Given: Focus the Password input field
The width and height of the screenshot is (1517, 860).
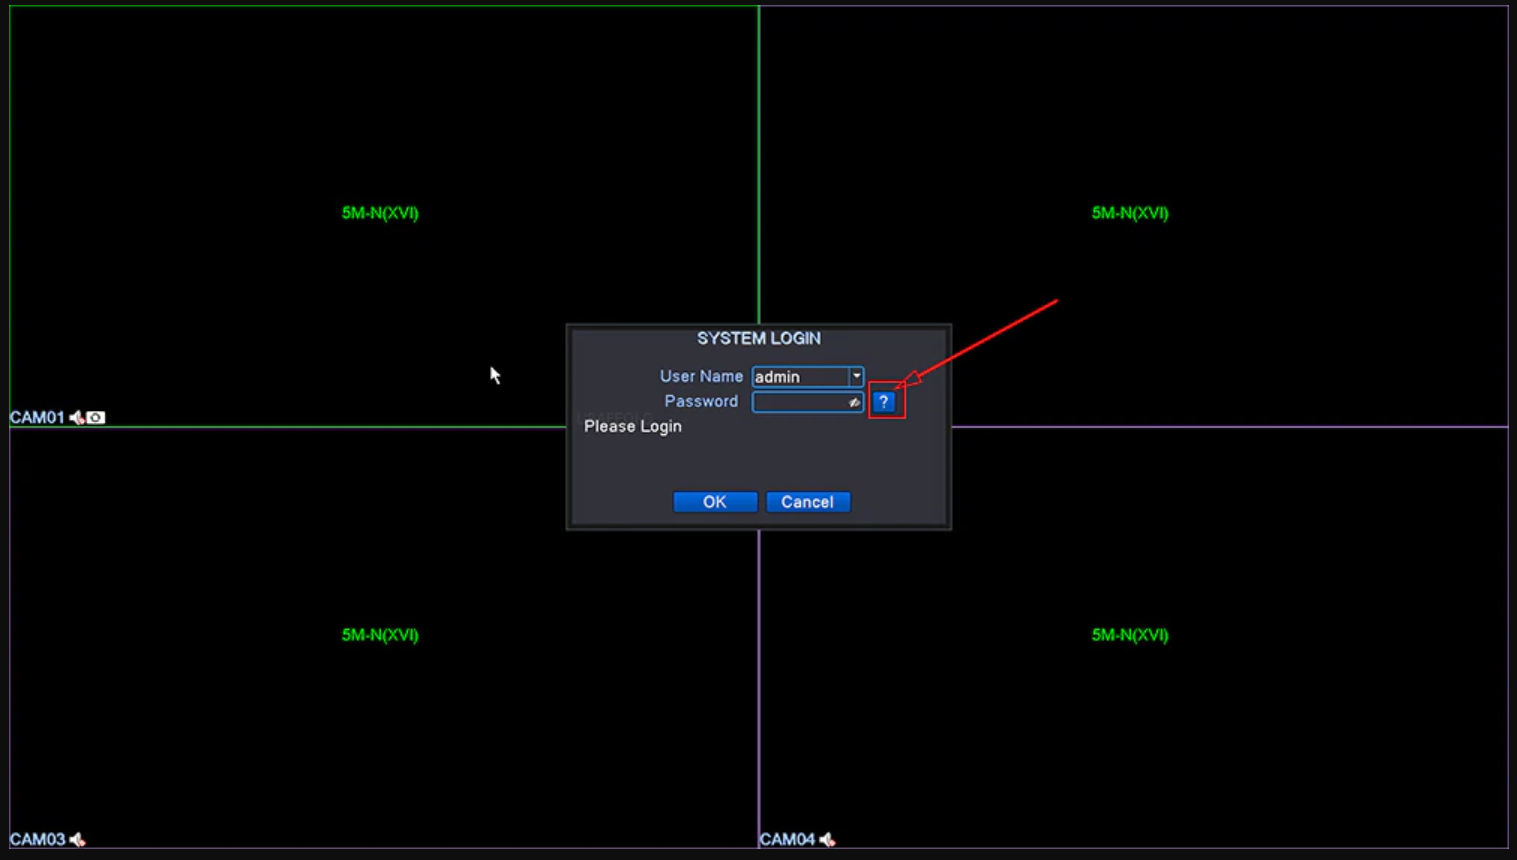Looking at the screenshot, I should coord(800,402).
